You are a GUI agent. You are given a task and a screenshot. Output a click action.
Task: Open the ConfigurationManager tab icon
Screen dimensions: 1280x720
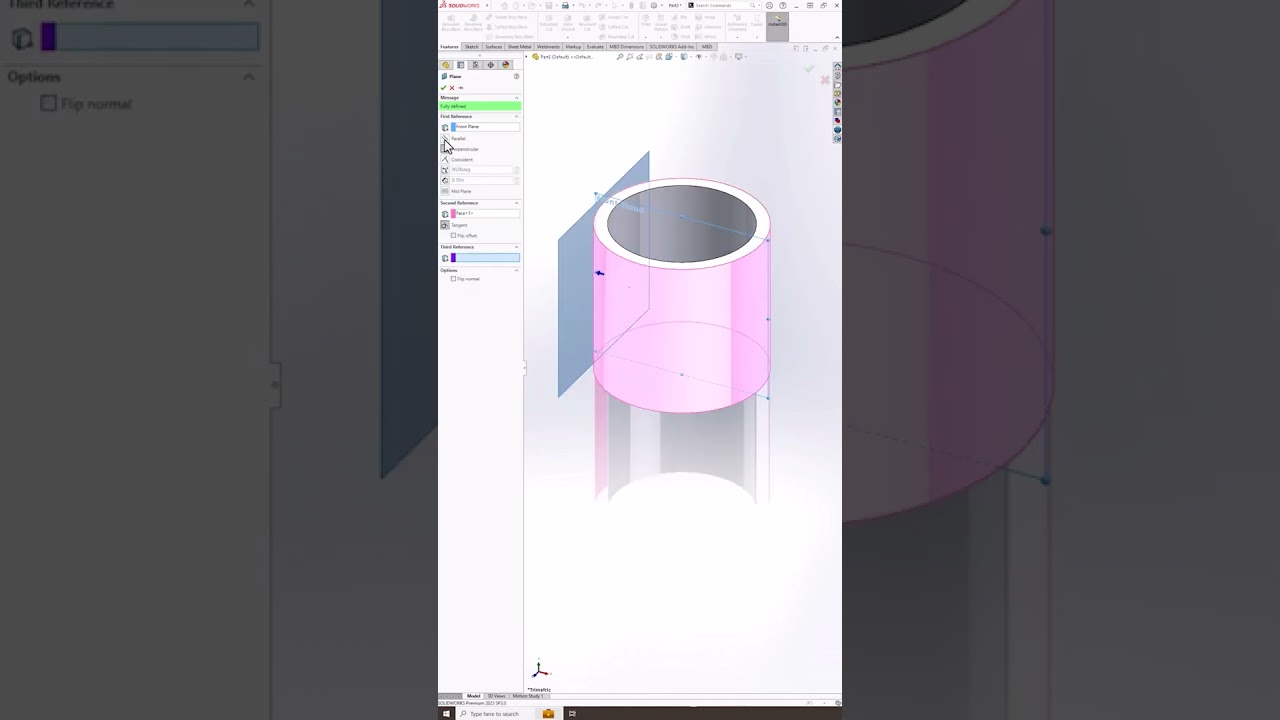475,65
